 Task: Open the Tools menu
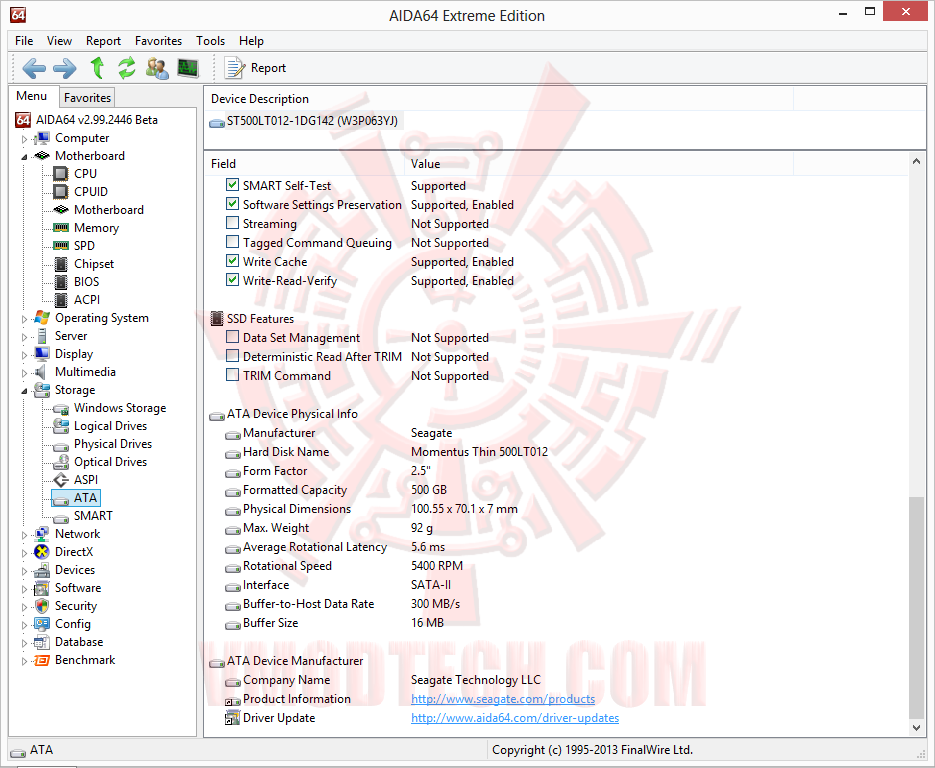[210, 41]
